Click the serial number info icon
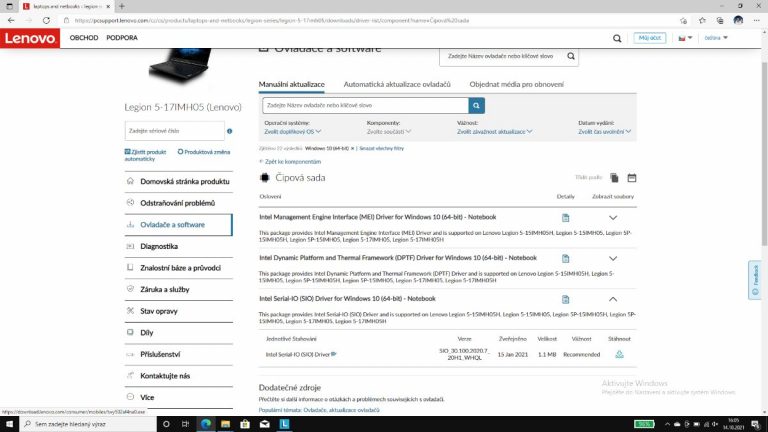768x432 pixels. [x=229, y=131]
